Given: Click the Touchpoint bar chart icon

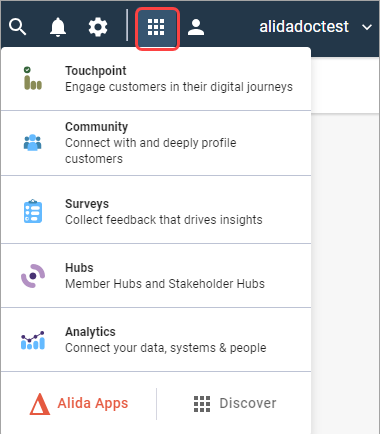Looking at the screenshot, I should pyautogui.click(x=33, y=78).
